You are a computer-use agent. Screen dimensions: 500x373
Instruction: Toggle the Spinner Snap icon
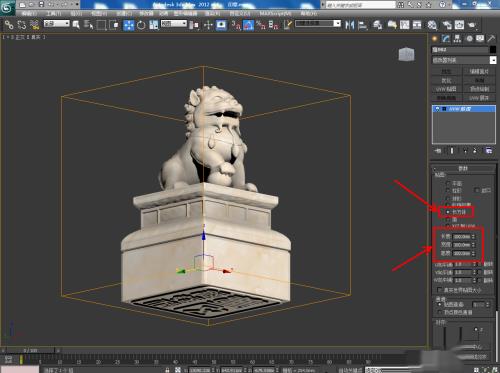273,25
